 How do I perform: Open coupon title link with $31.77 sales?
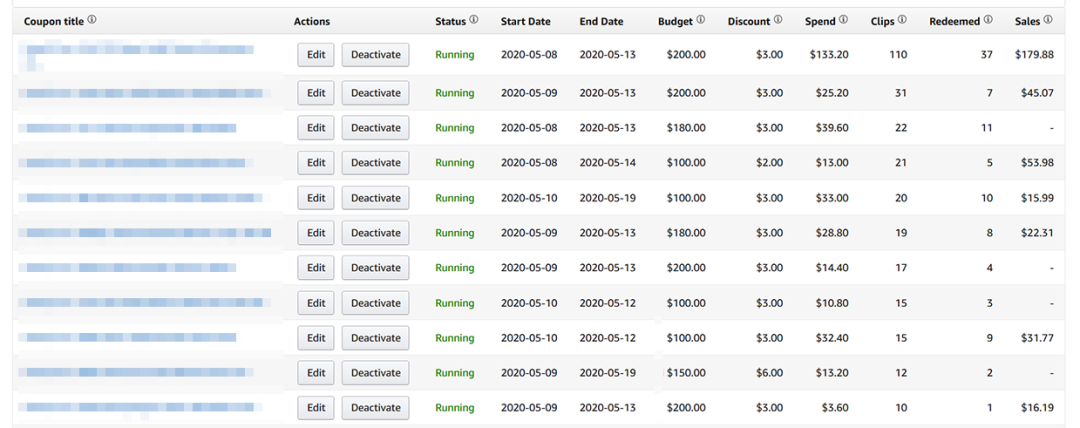pyautogui.click(x=128, y=338)
